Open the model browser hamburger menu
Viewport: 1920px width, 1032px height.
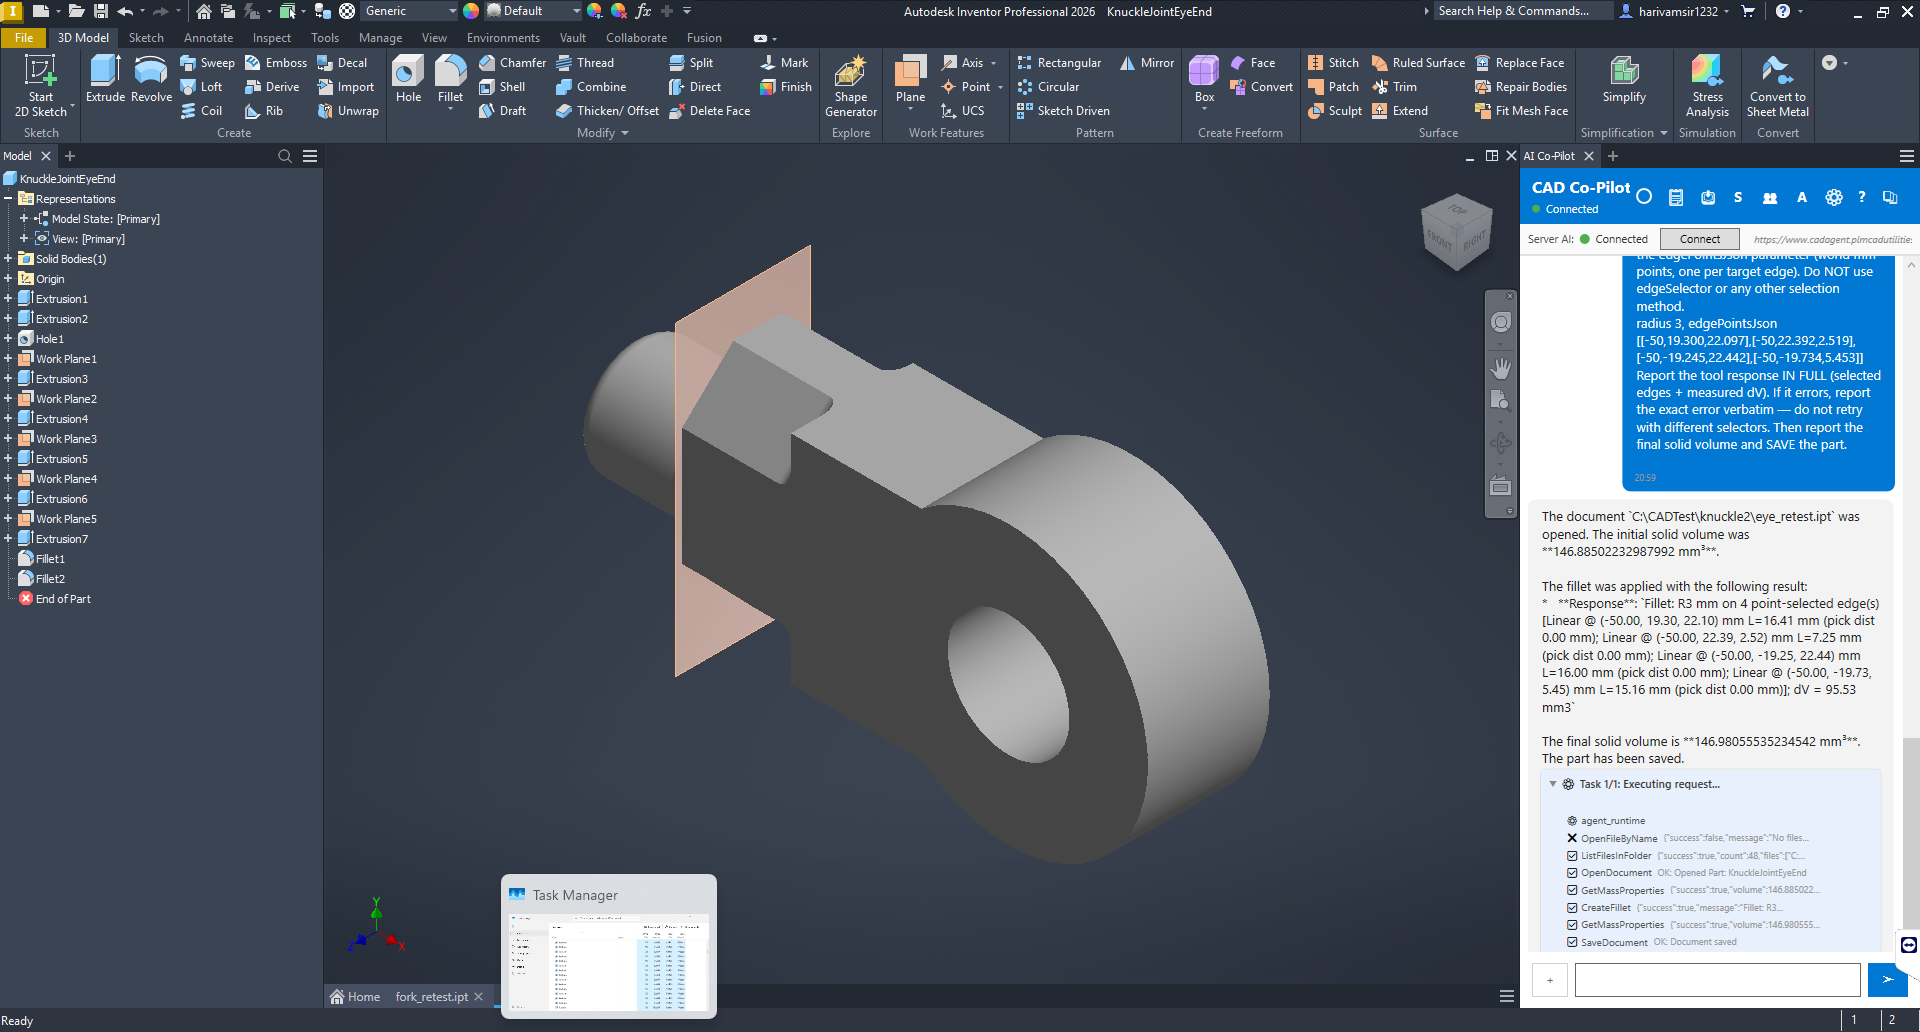[310, 156]
